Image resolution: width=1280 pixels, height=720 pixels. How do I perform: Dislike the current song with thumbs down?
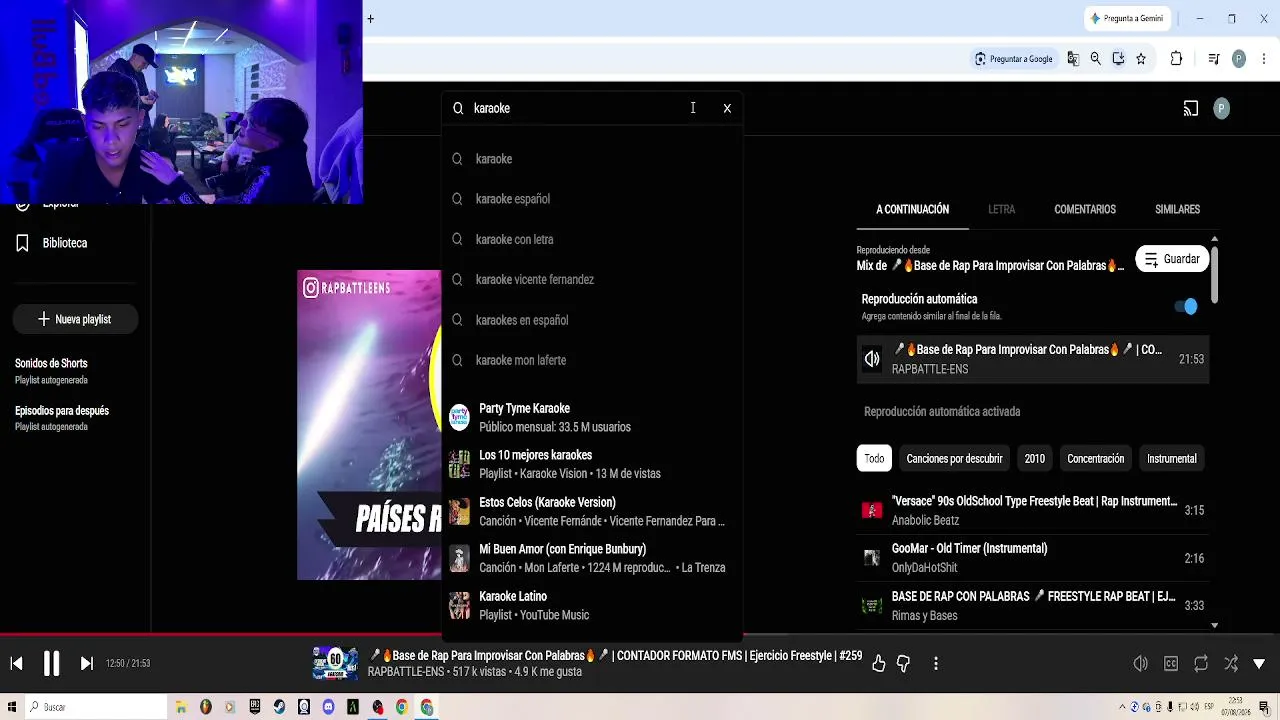(x=903, y=664)
